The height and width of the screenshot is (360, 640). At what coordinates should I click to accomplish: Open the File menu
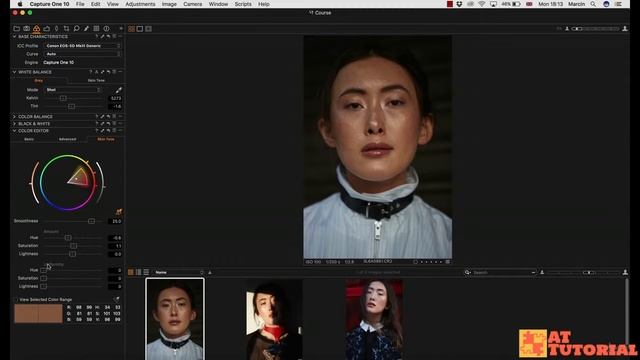tap(80, 4)
